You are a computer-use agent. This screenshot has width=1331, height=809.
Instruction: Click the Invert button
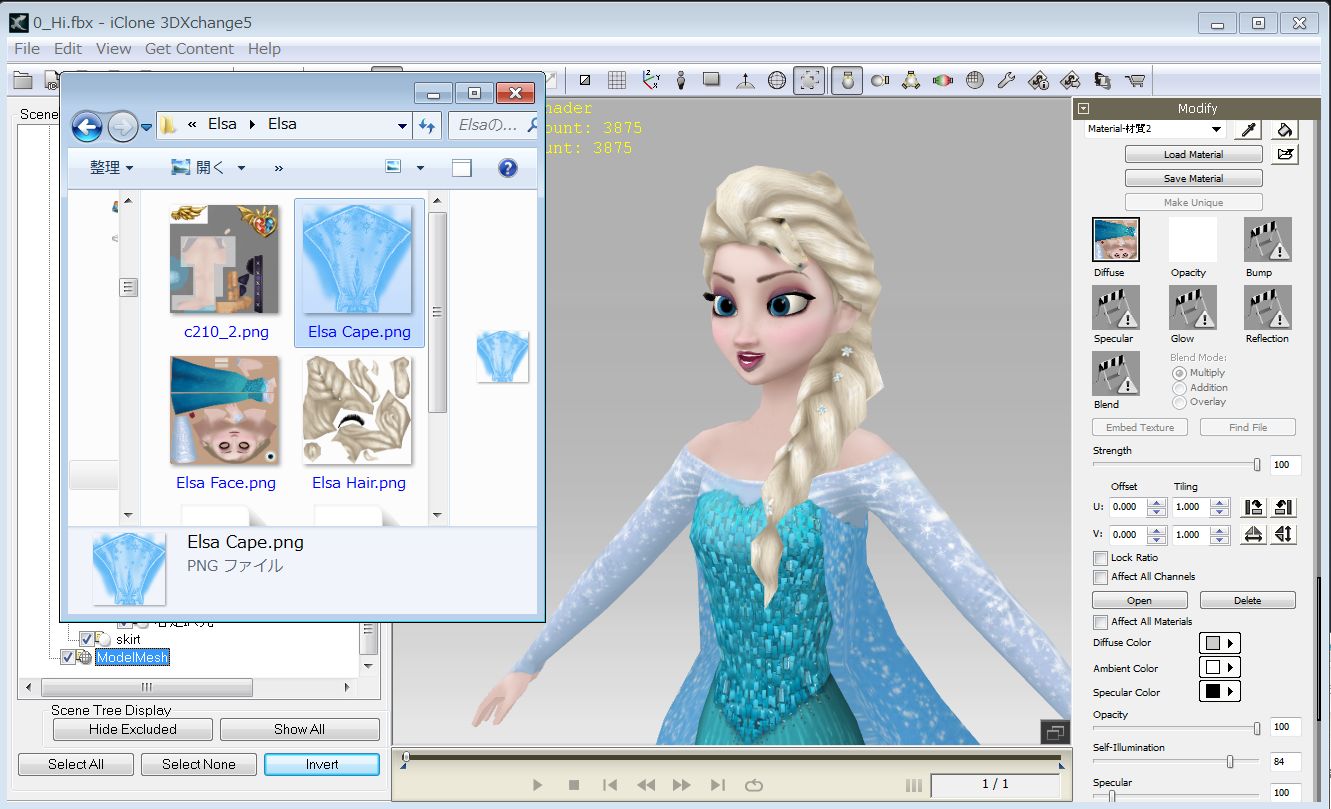pyautogui.click(x=322, y=764)
